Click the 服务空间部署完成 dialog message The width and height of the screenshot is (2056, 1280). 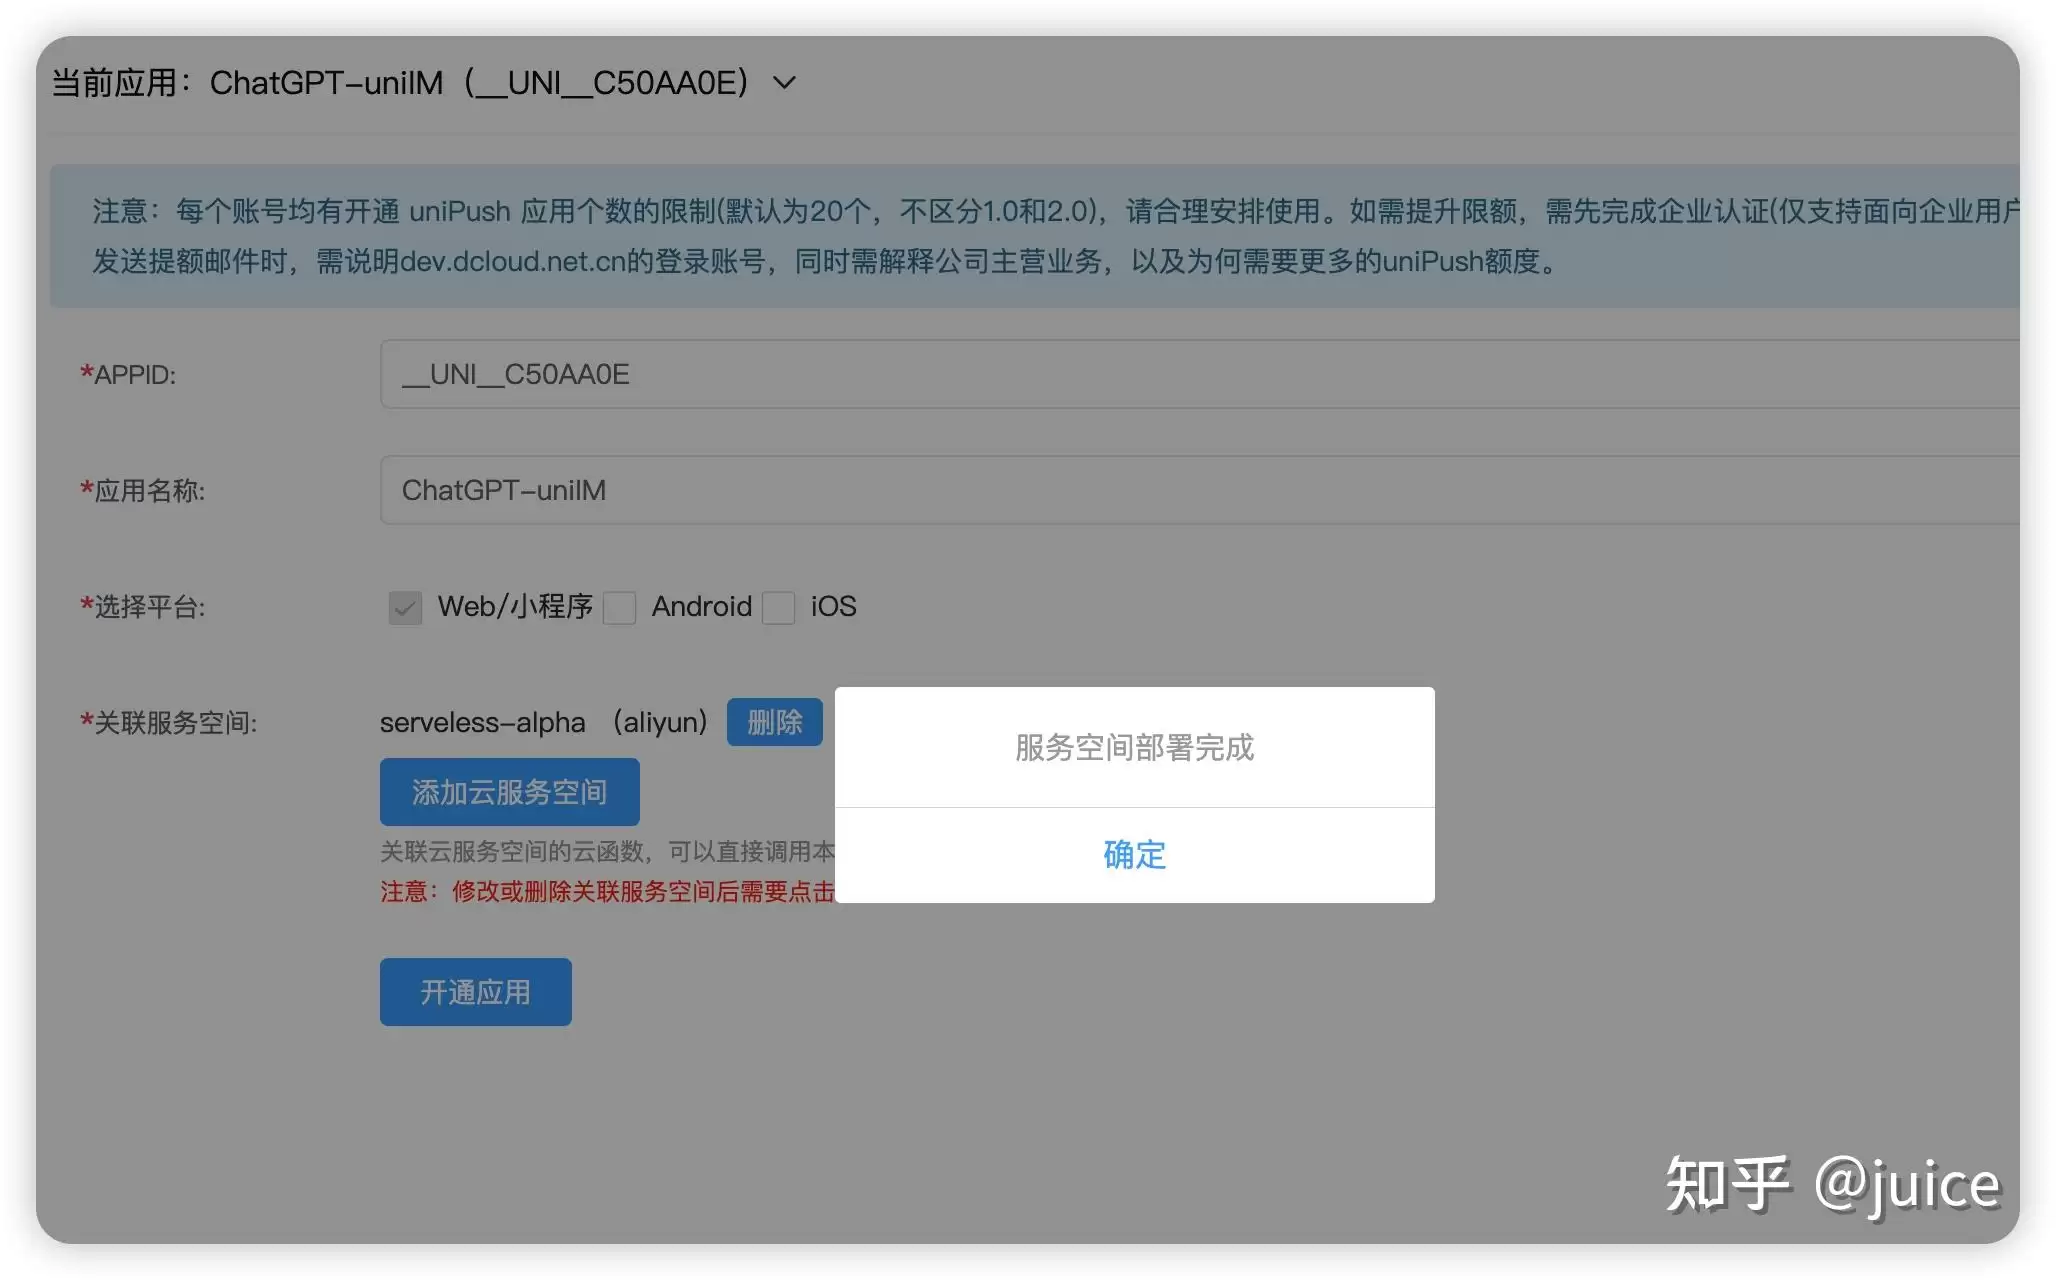(x=1134, y=747)
